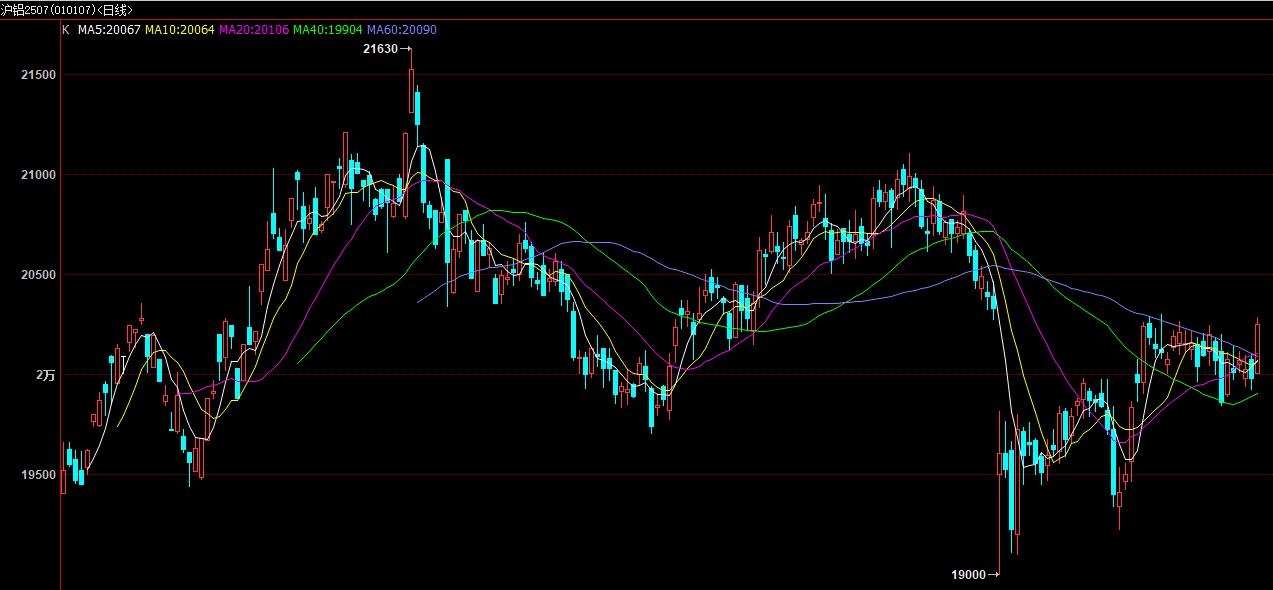The width and height of the screenshot is (1273, 590).
Task: Click the 2万 price axis label
Action: click(46, 375)
